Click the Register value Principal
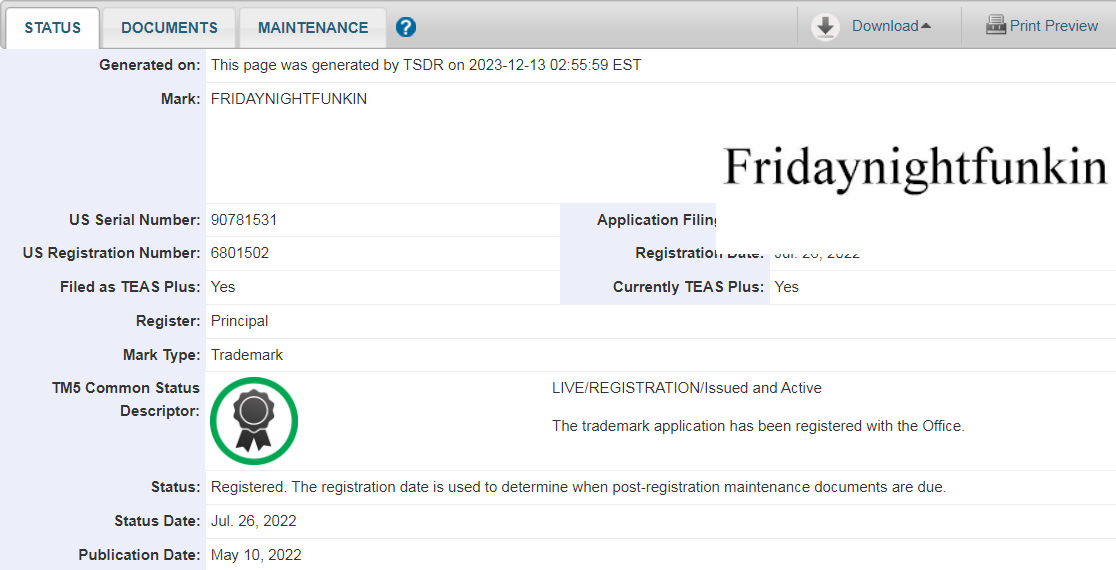 pyautogui.click(x=239, y=321)
